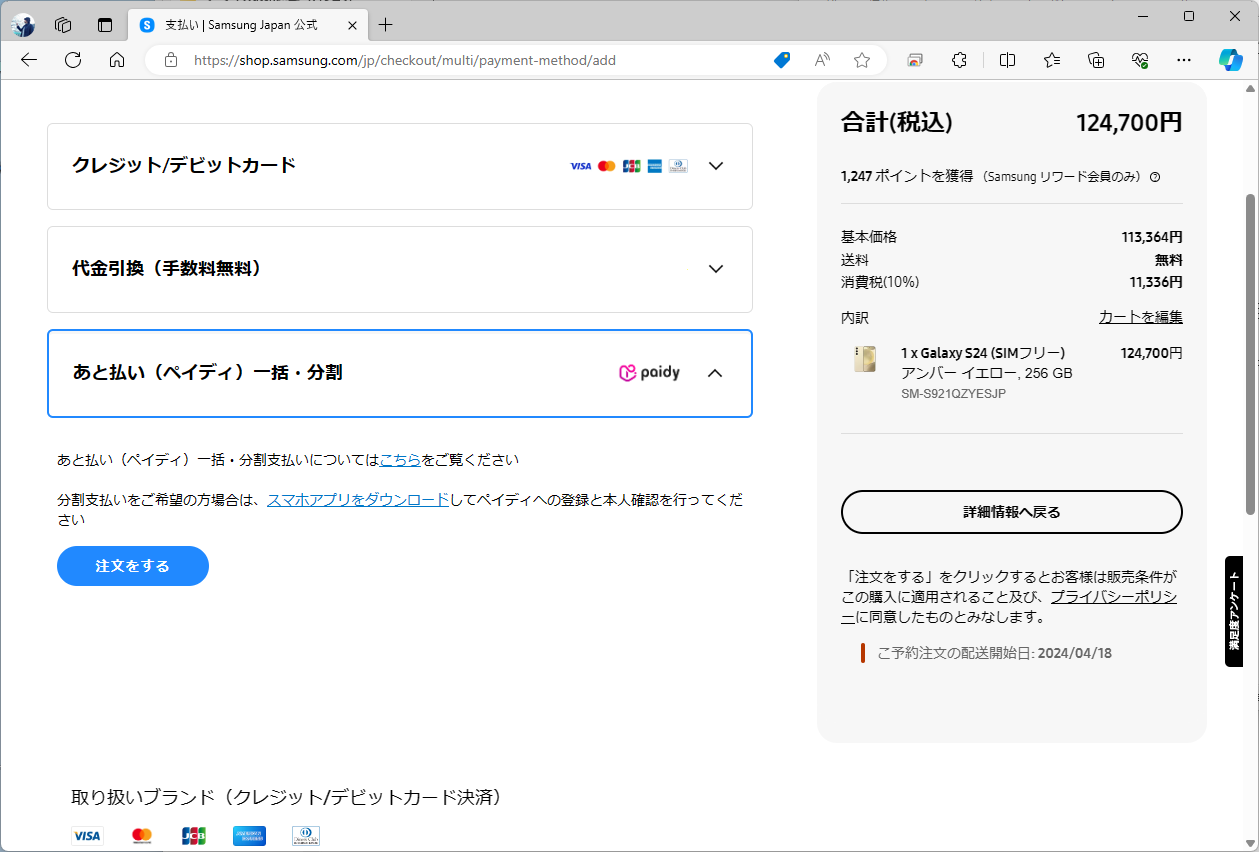Click スマホアプリをダウンロード link
Image resolution: width=1259 pixels, height=852 pixels.
tap(358, 499)
